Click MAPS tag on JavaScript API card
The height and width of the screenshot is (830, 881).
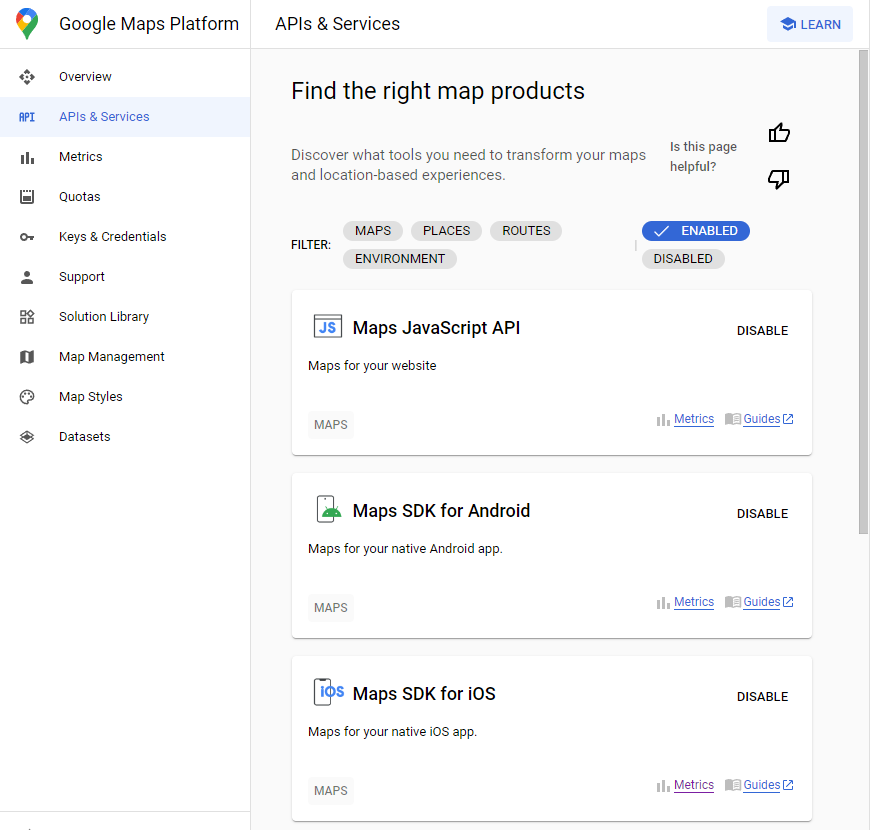[331, 425]
